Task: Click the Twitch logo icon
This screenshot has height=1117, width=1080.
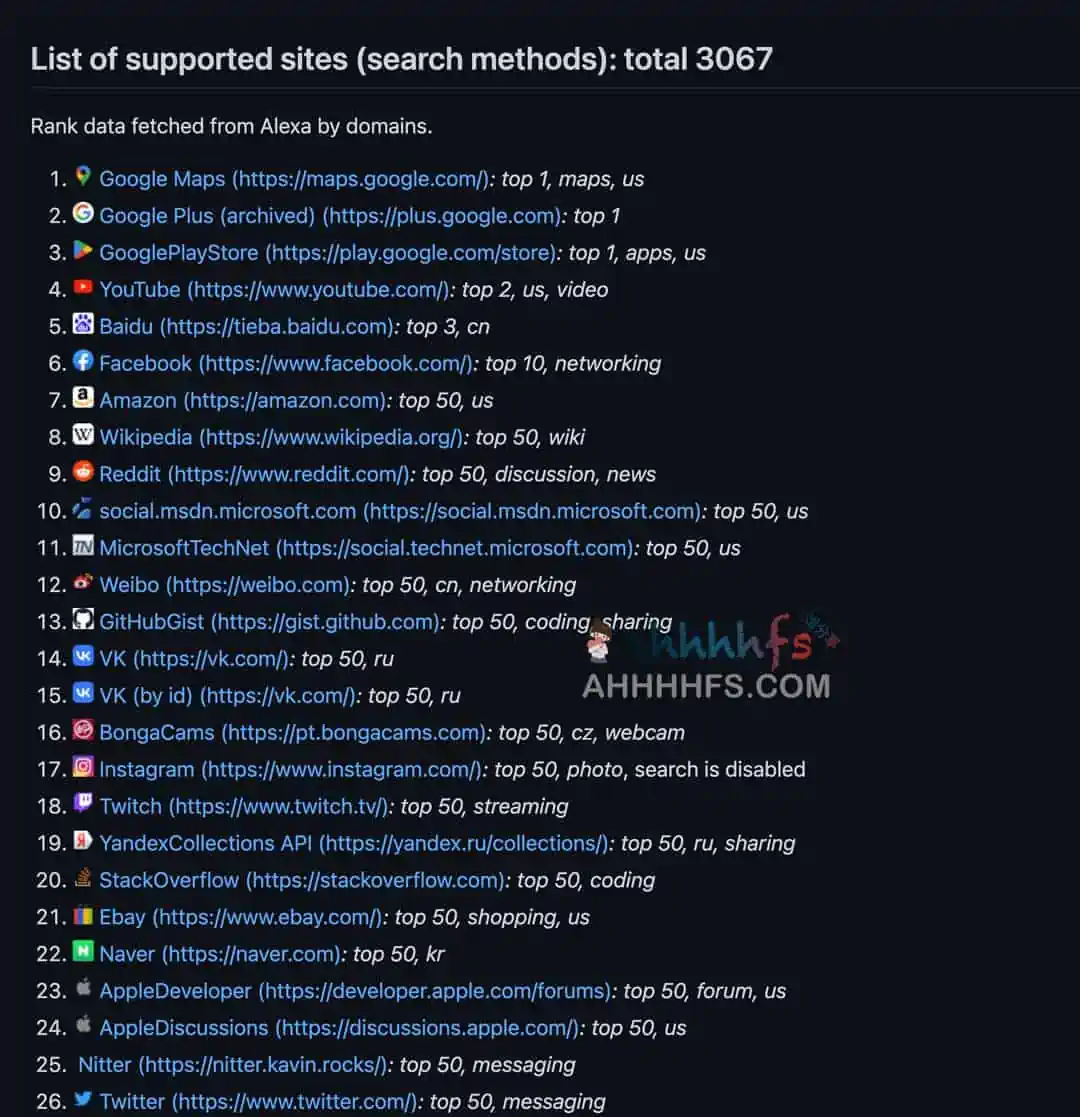Action: click(83, 805)
